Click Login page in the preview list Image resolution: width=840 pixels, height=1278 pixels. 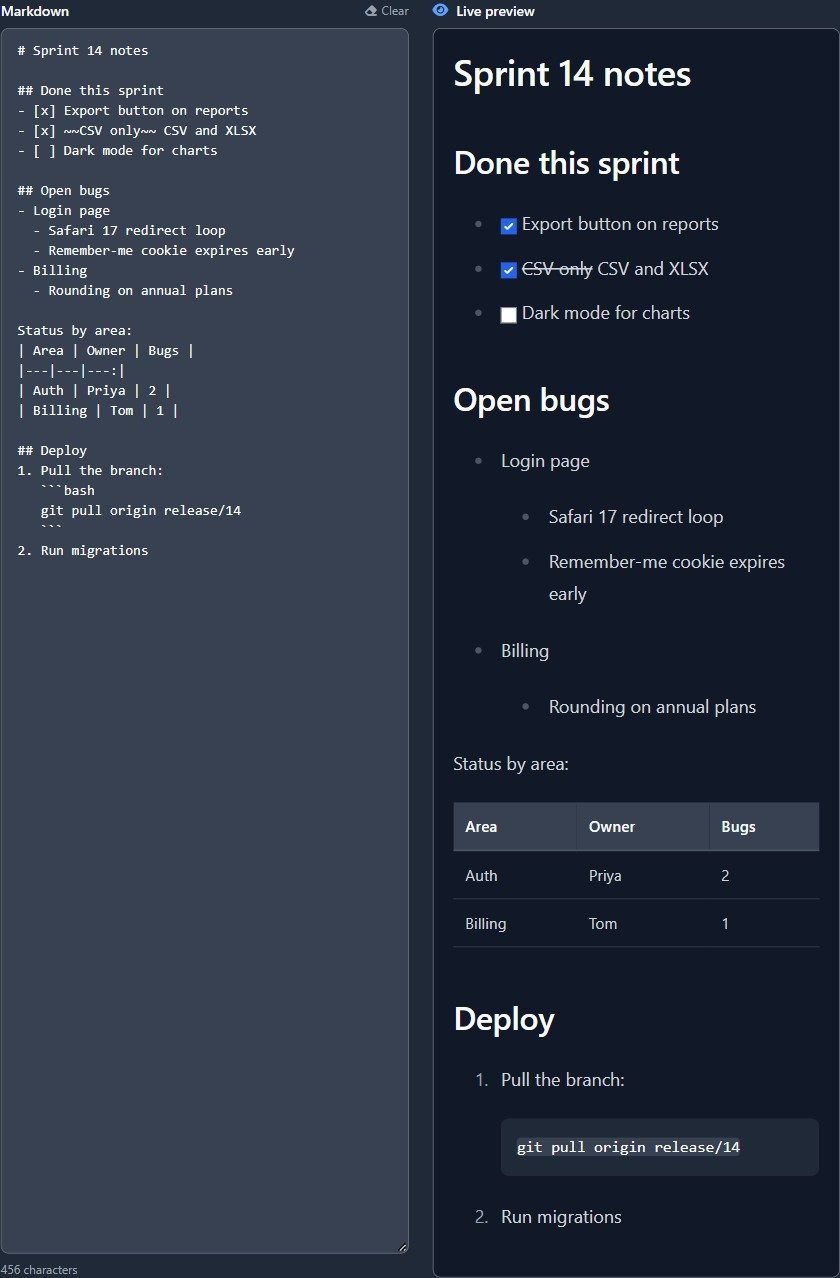[545, 461]
